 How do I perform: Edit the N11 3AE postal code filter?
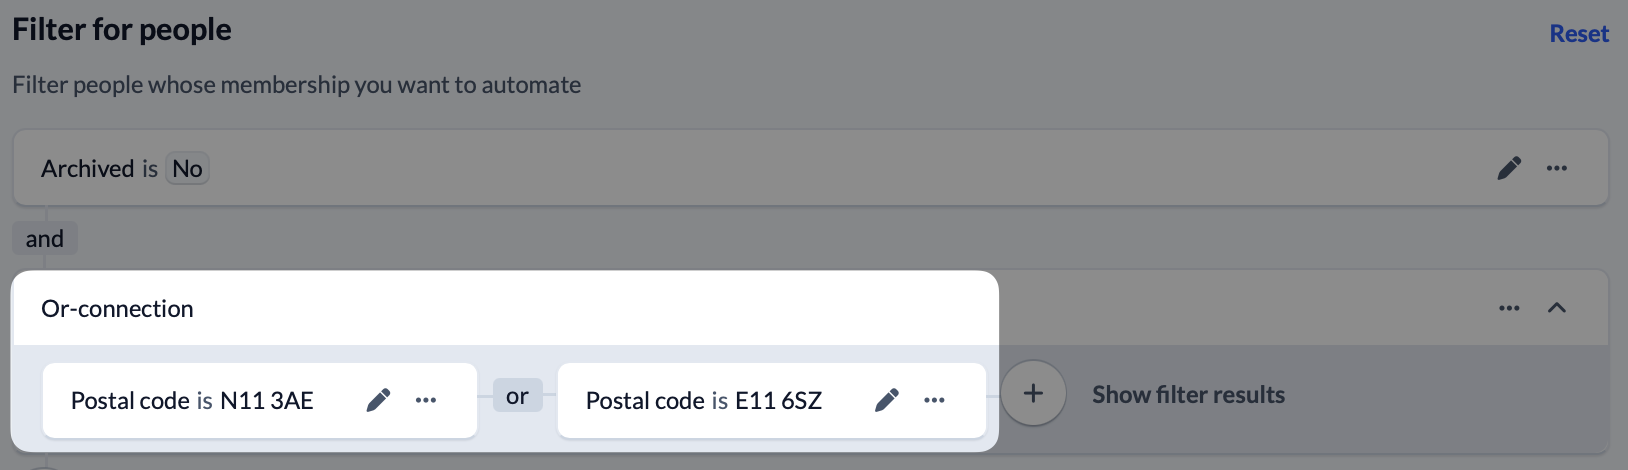[x=378, y=400]
